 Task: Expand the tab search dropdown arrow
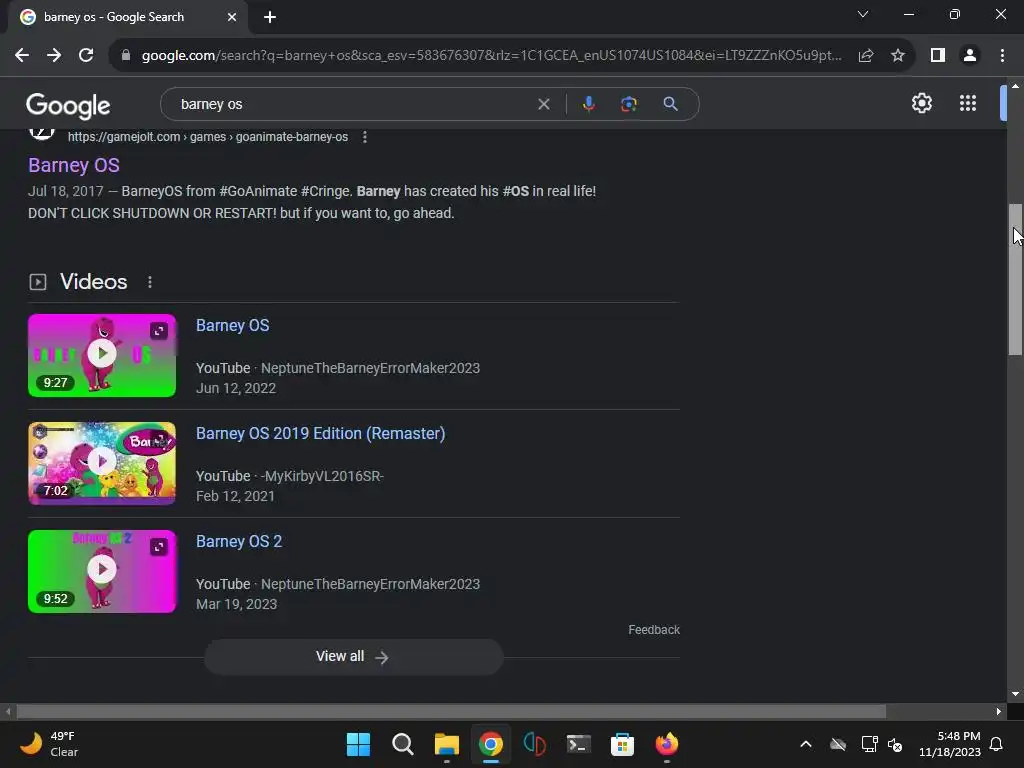pos(863,14)
